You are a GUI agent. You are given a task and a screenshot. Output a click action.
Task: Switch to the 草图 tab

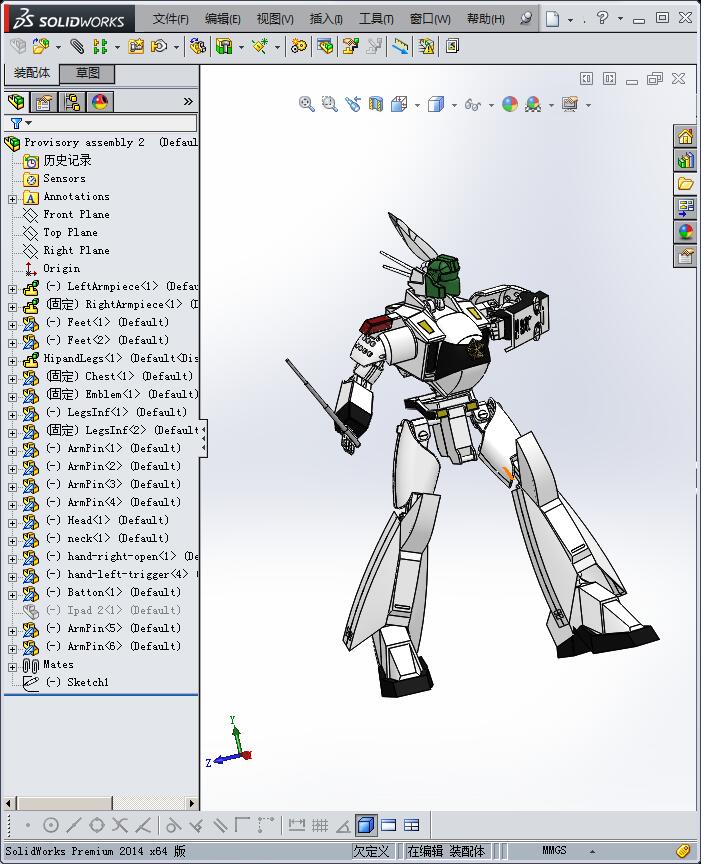[87, 73]
